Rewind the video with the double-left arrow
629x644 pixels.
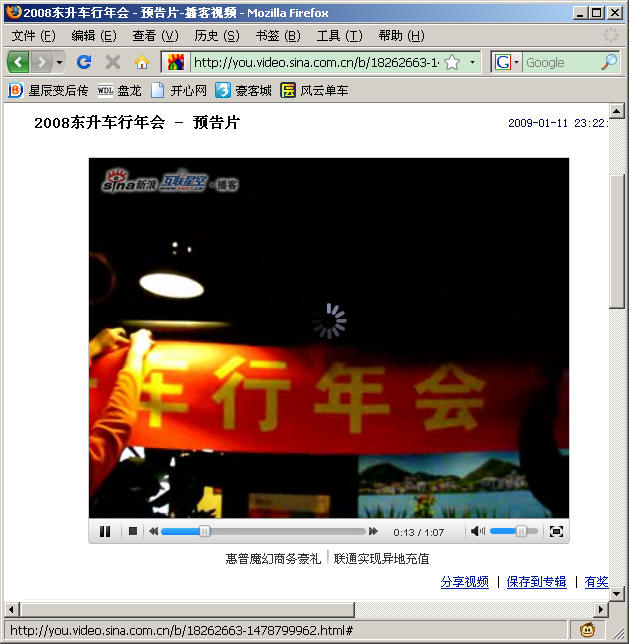pyautogui.click(x=154, y=531)
